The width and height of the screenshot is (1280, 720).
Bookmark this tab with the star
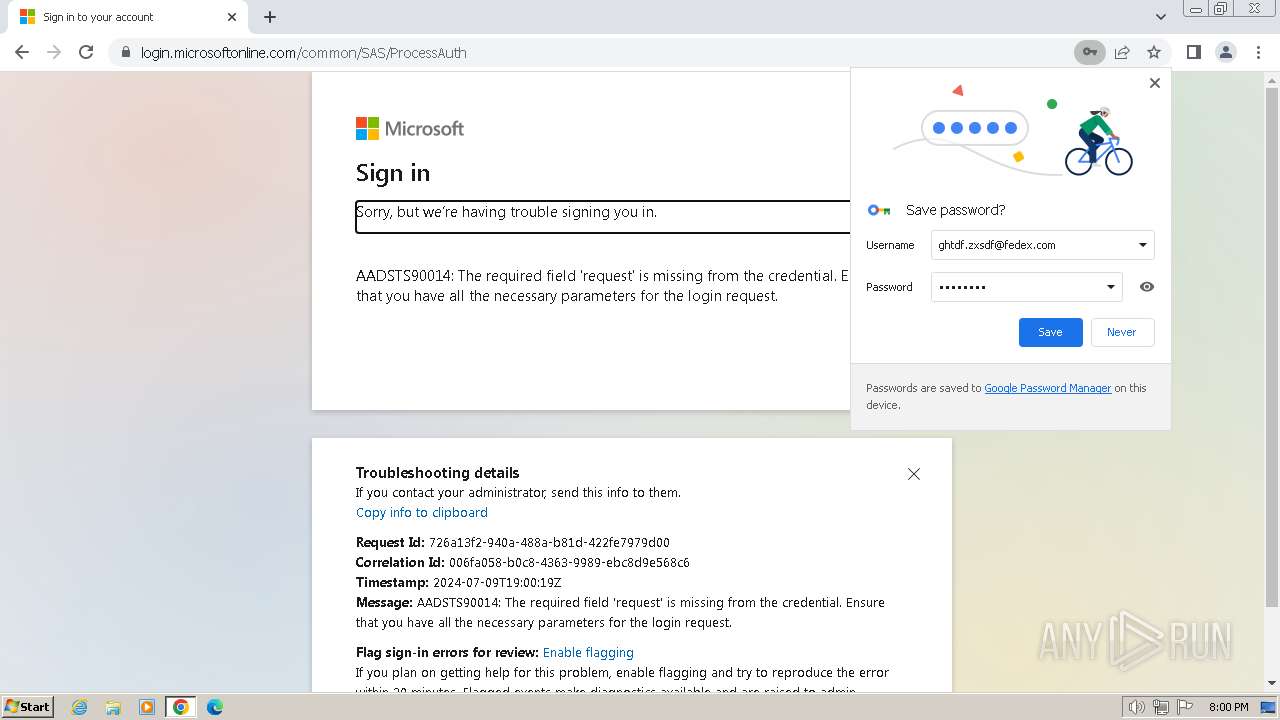1154,52
